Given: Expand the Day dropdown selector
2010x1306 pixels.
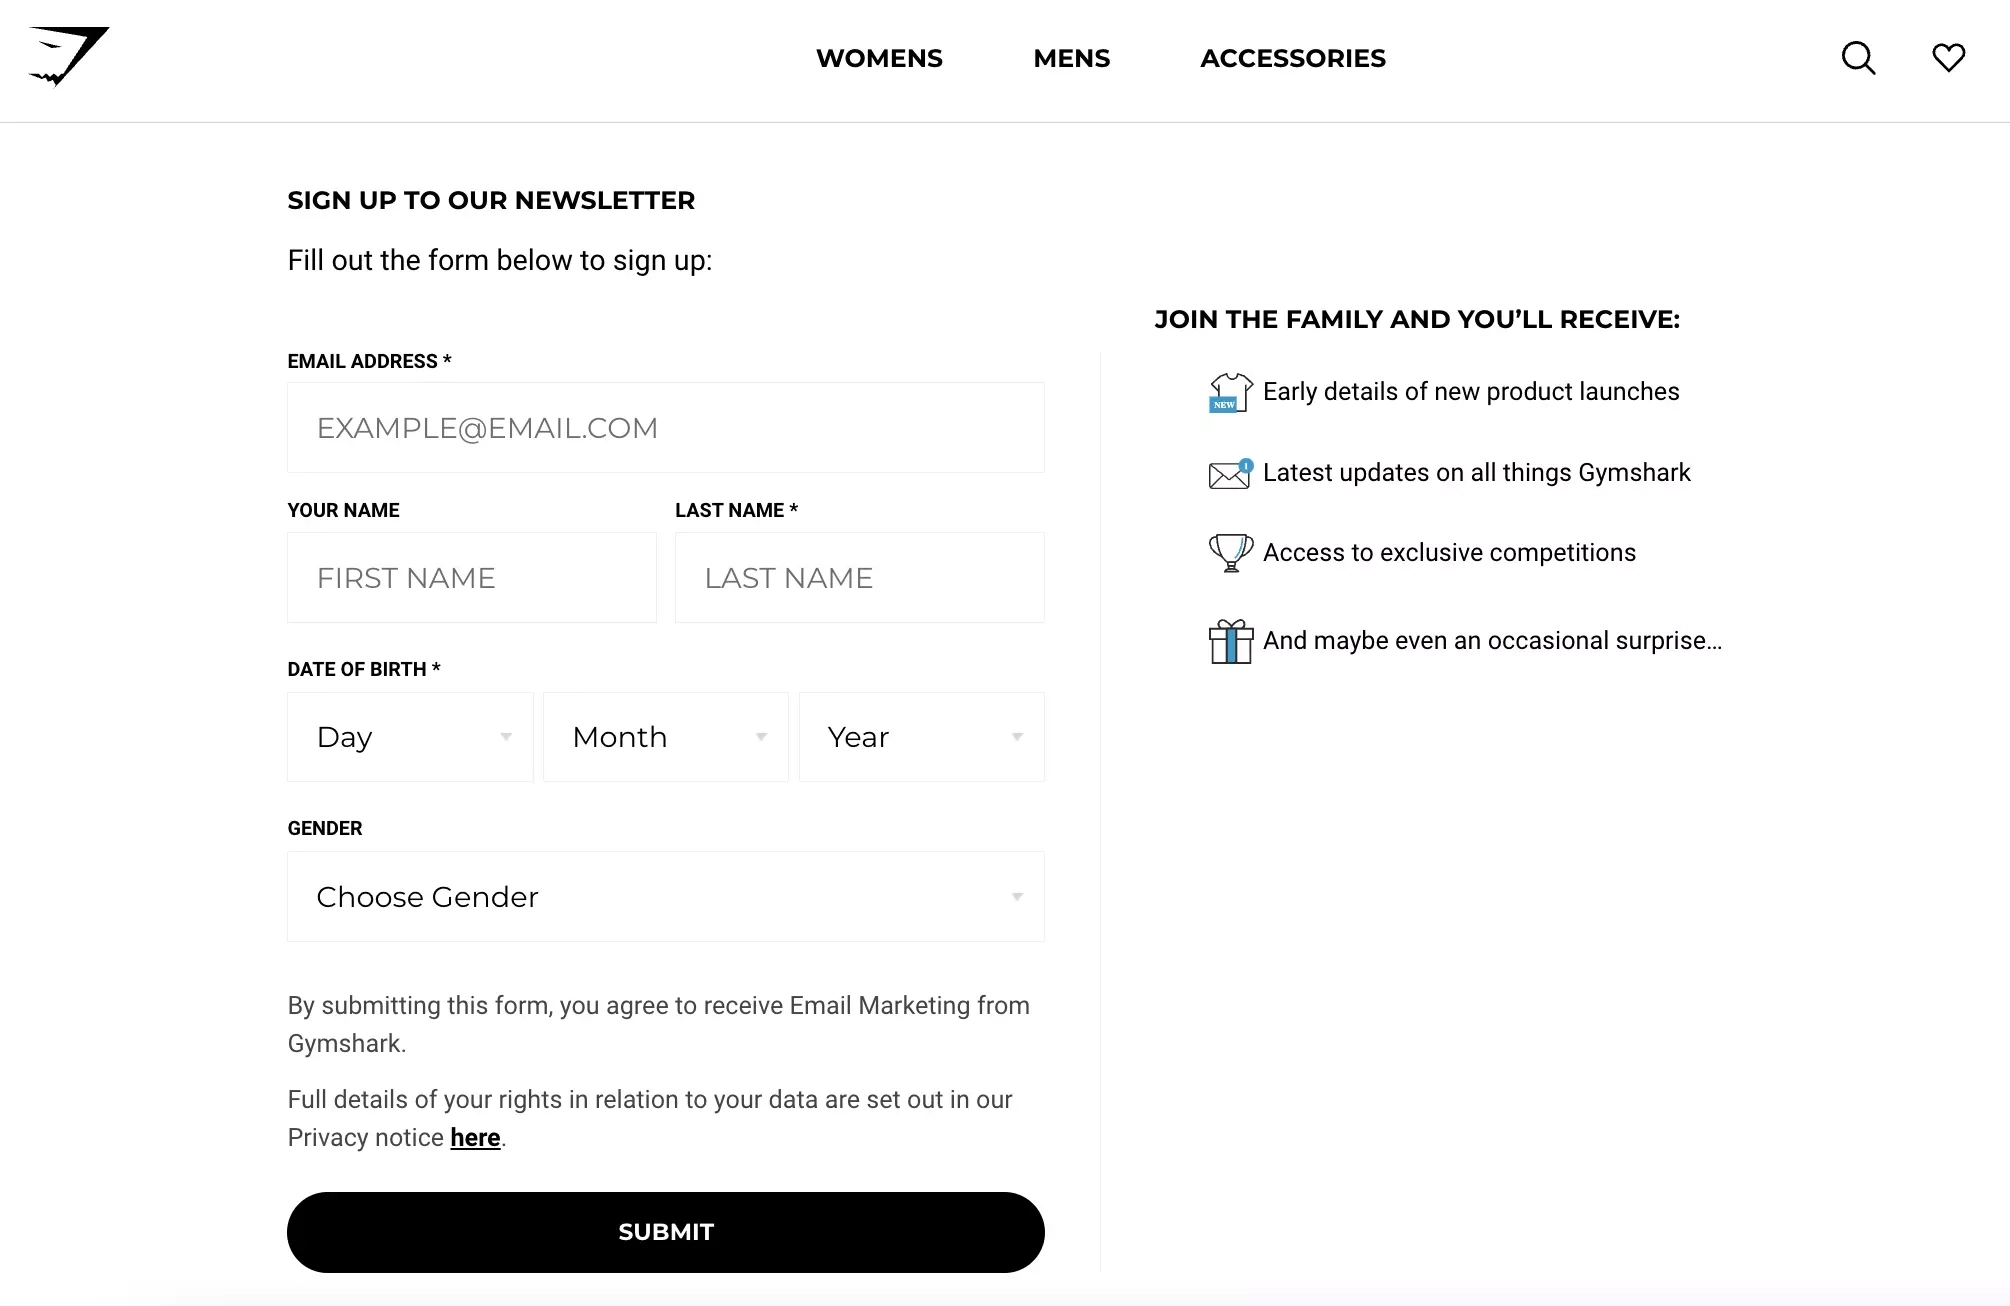Looking at the screenshot, I should 410,737.
